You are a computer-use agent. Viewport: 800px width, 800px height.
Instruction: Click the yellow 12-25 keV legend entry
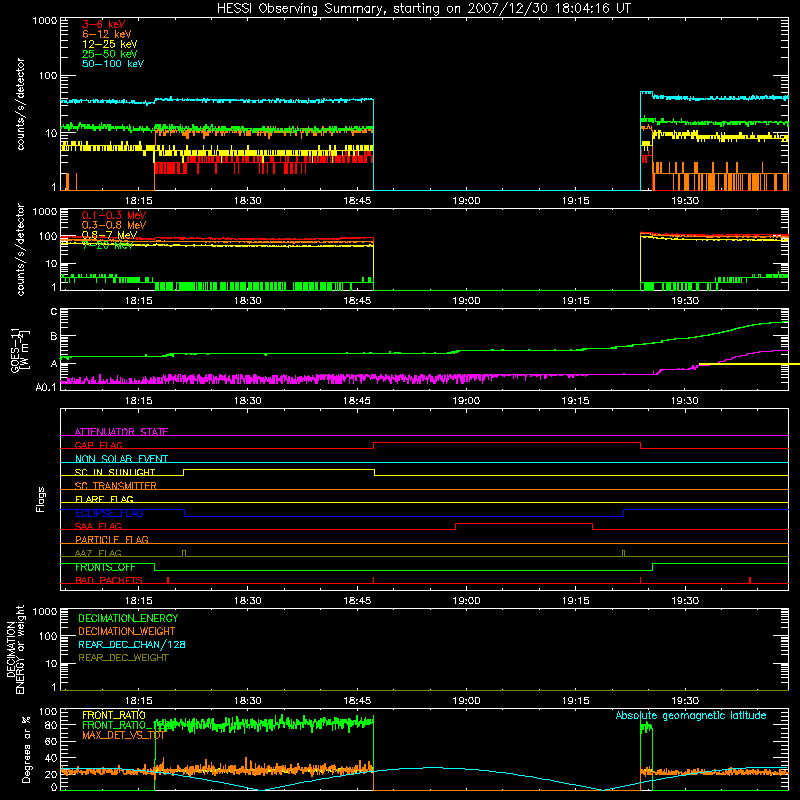click(109, 44)
